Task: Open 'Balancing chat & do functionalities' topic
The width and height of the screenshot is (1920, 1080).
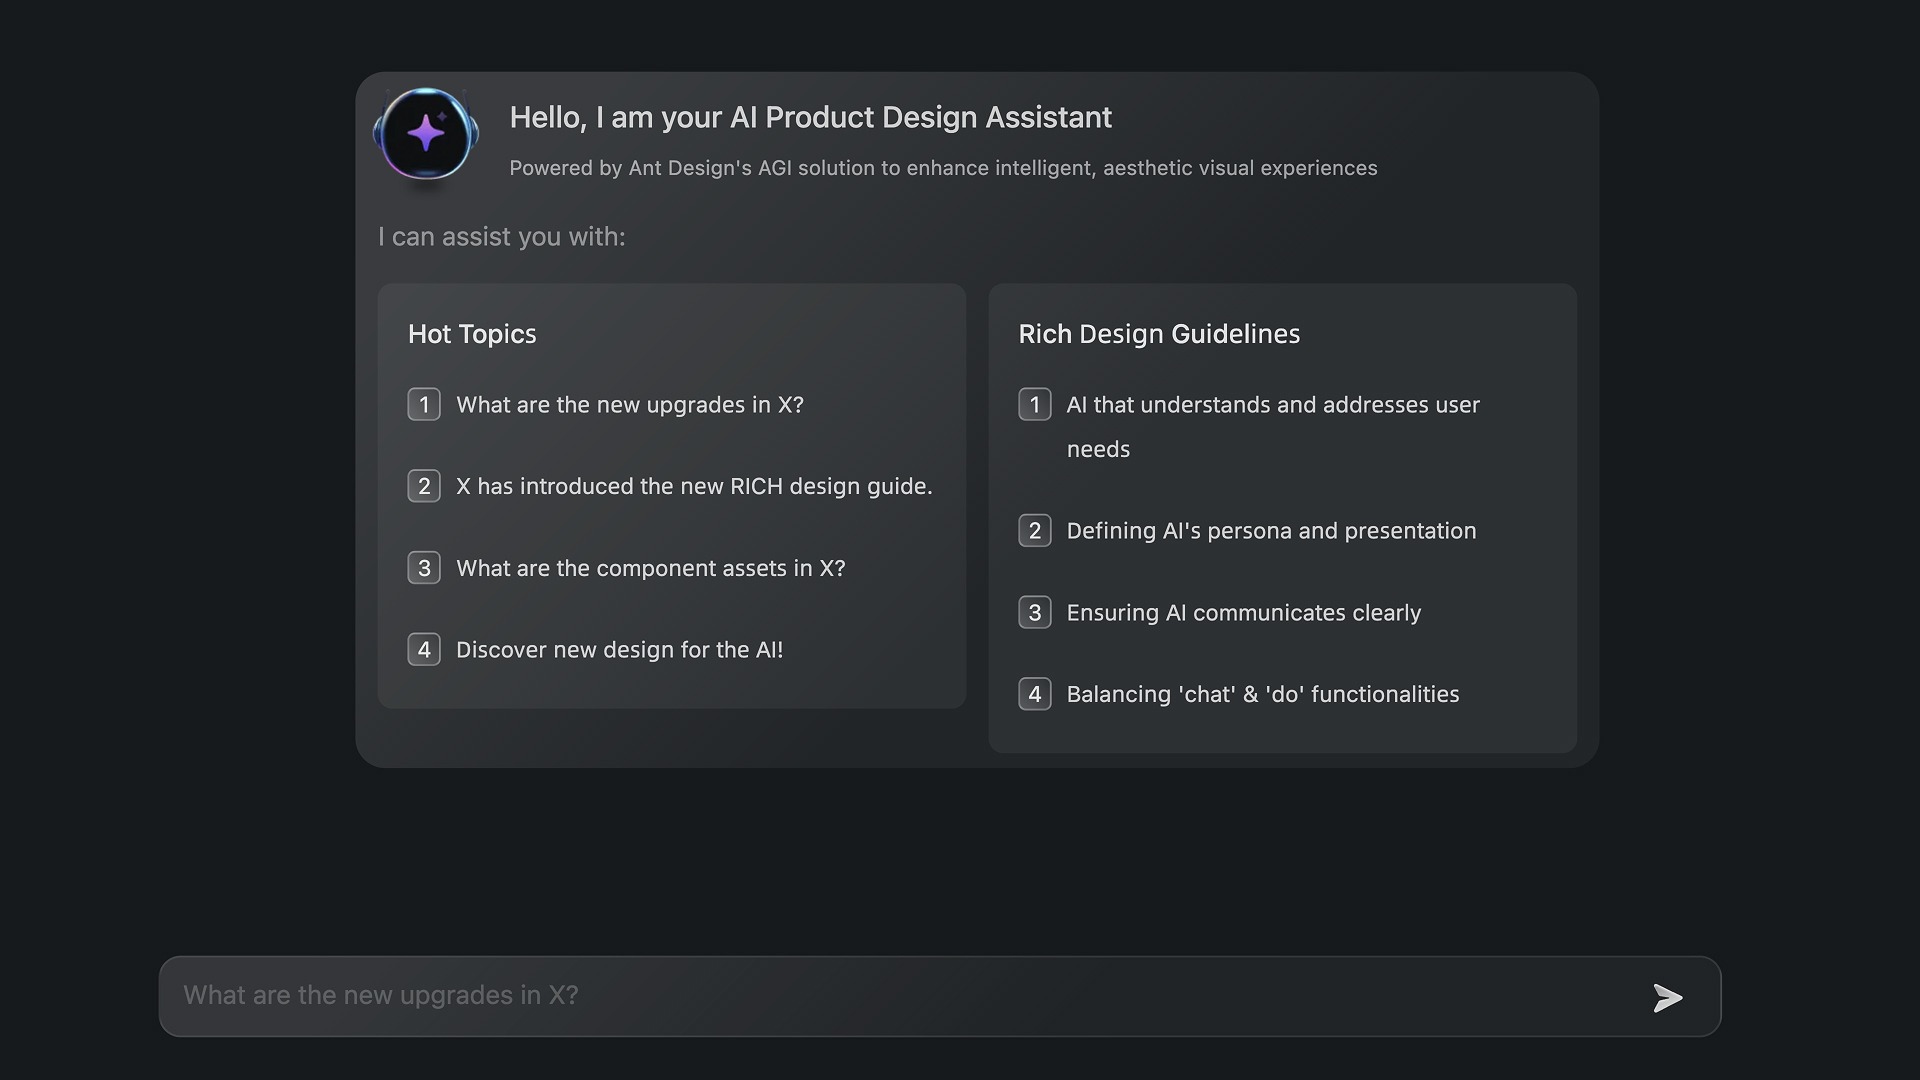Action: (1263, 694)
